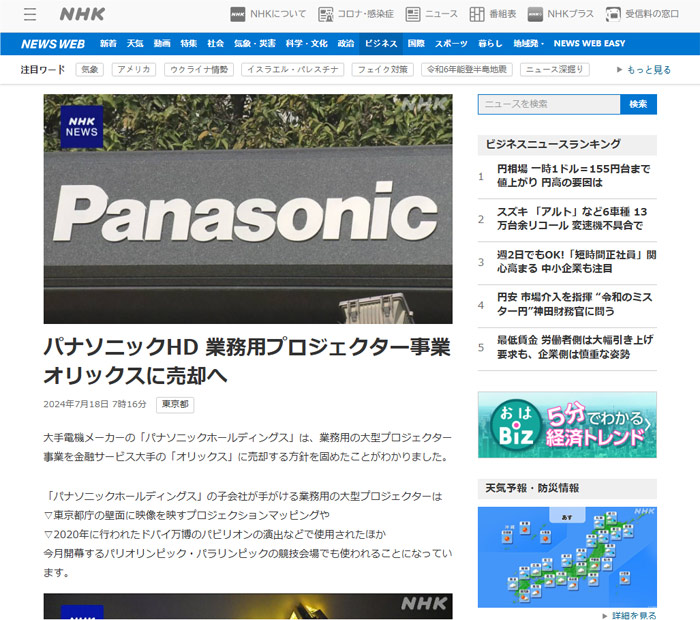Screen dimensions: 700x620
Task: Click the NHK logo in header
Action: point(82,14)
